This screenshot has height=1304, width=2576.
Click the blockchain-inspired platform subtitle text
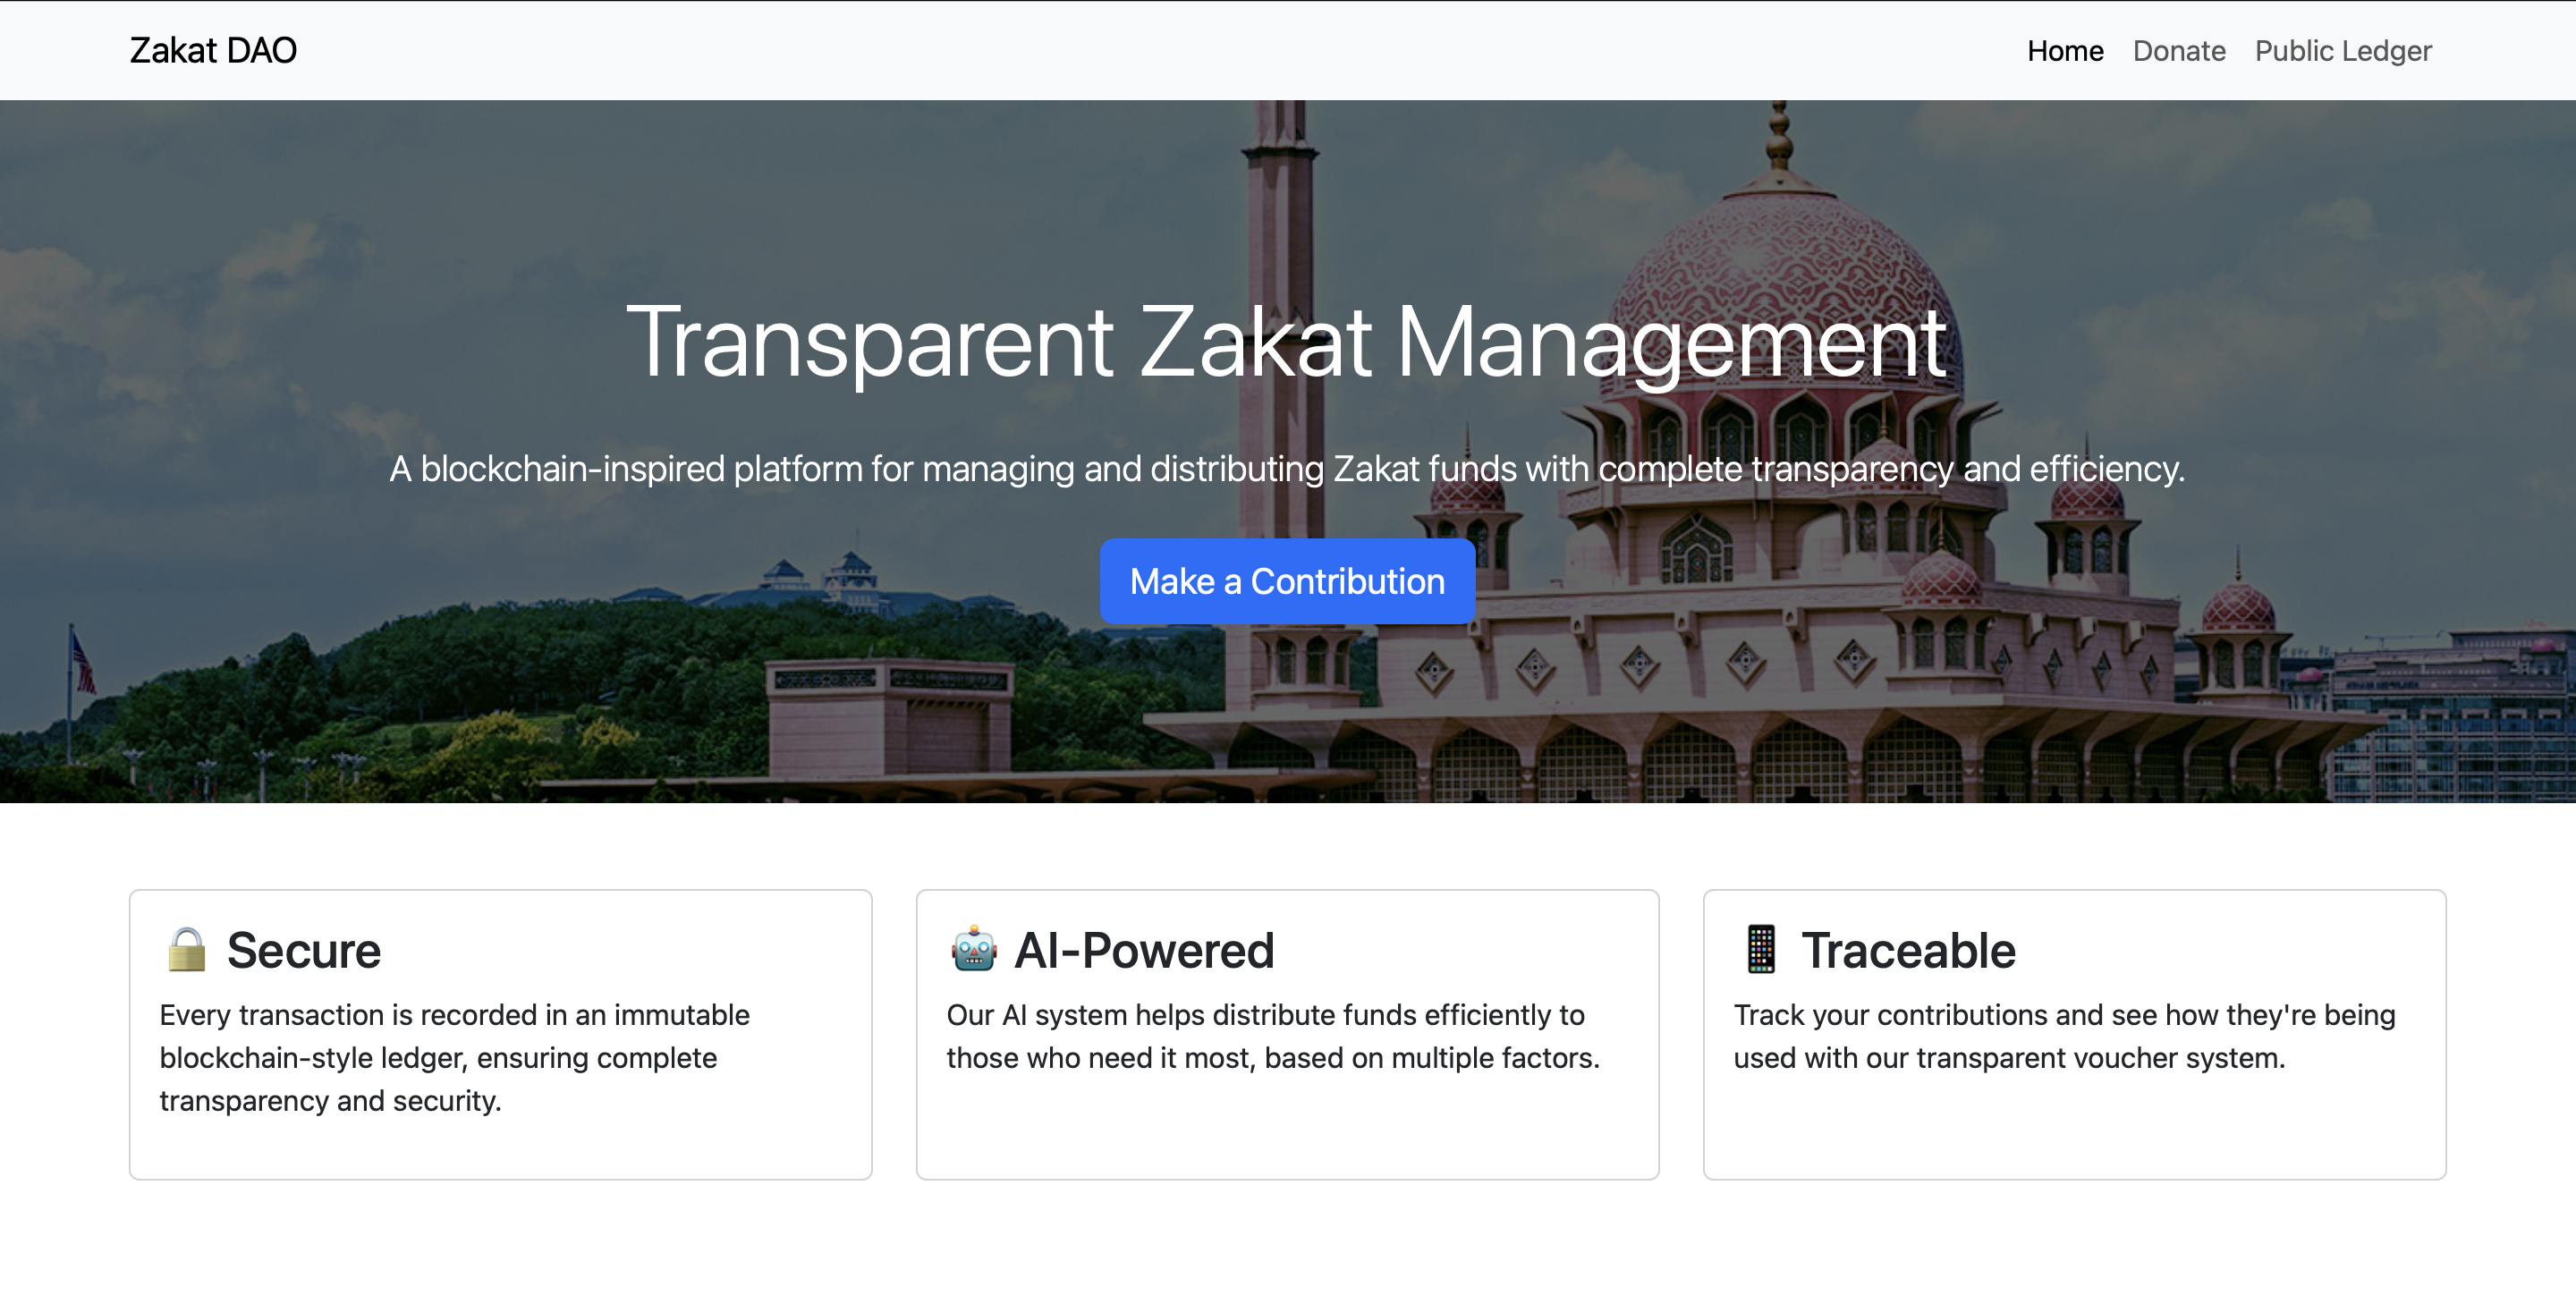1286,468
